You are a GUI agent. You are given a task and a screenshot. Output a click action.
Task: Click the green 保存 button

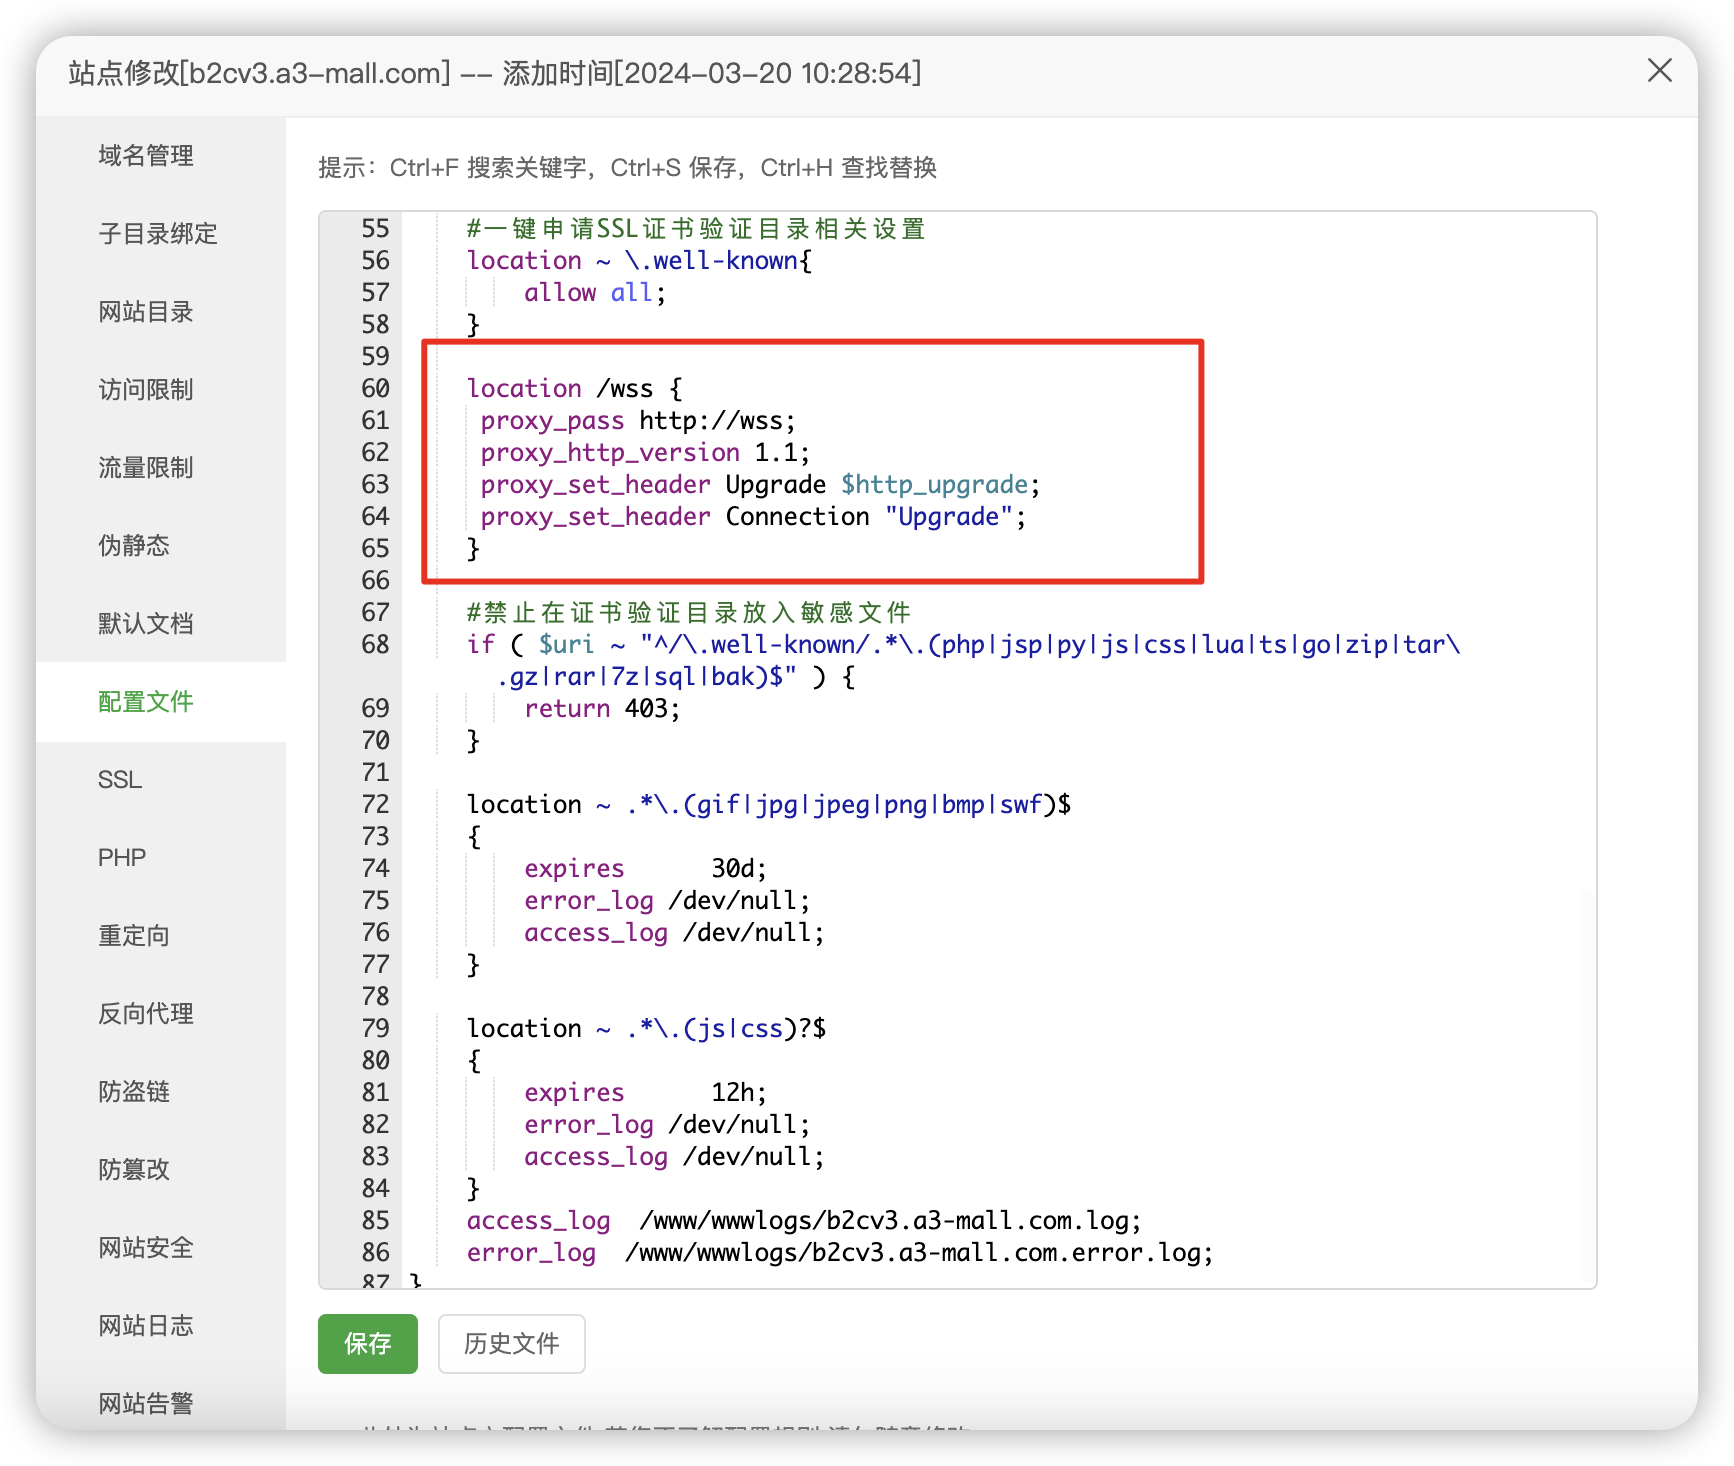[x=368, y=1343]
